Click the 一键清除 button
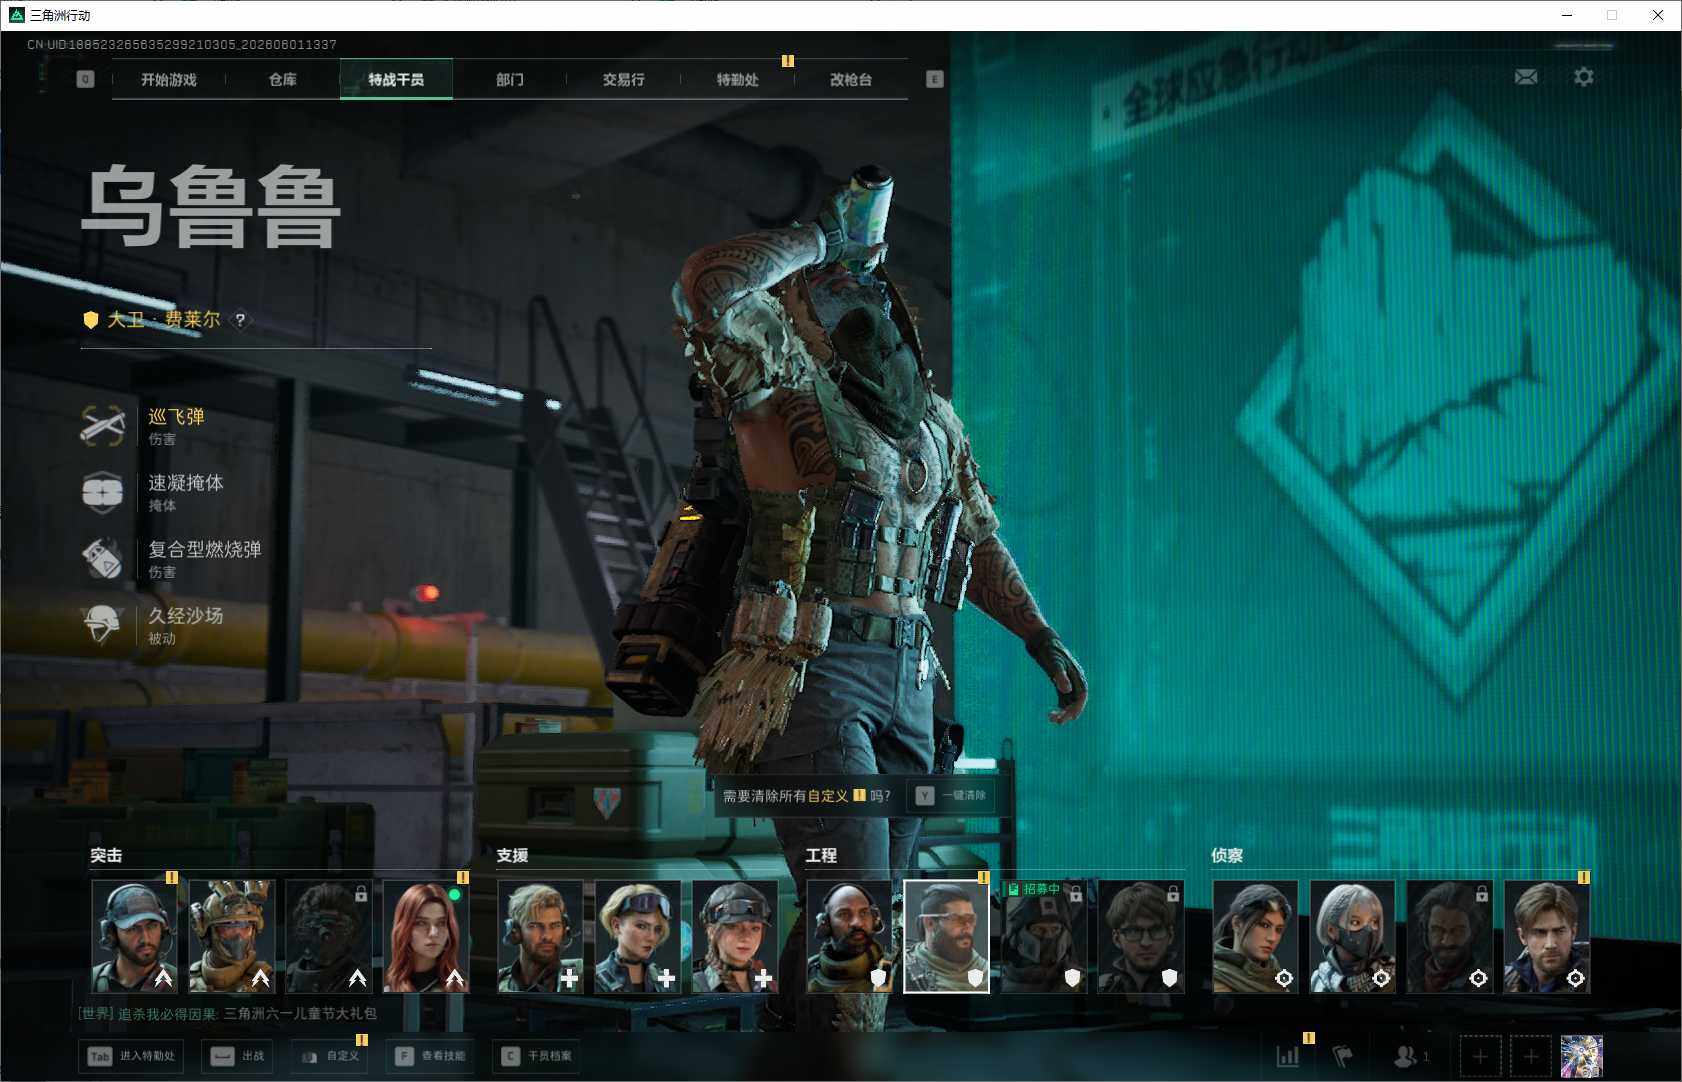 pos(951,796)
